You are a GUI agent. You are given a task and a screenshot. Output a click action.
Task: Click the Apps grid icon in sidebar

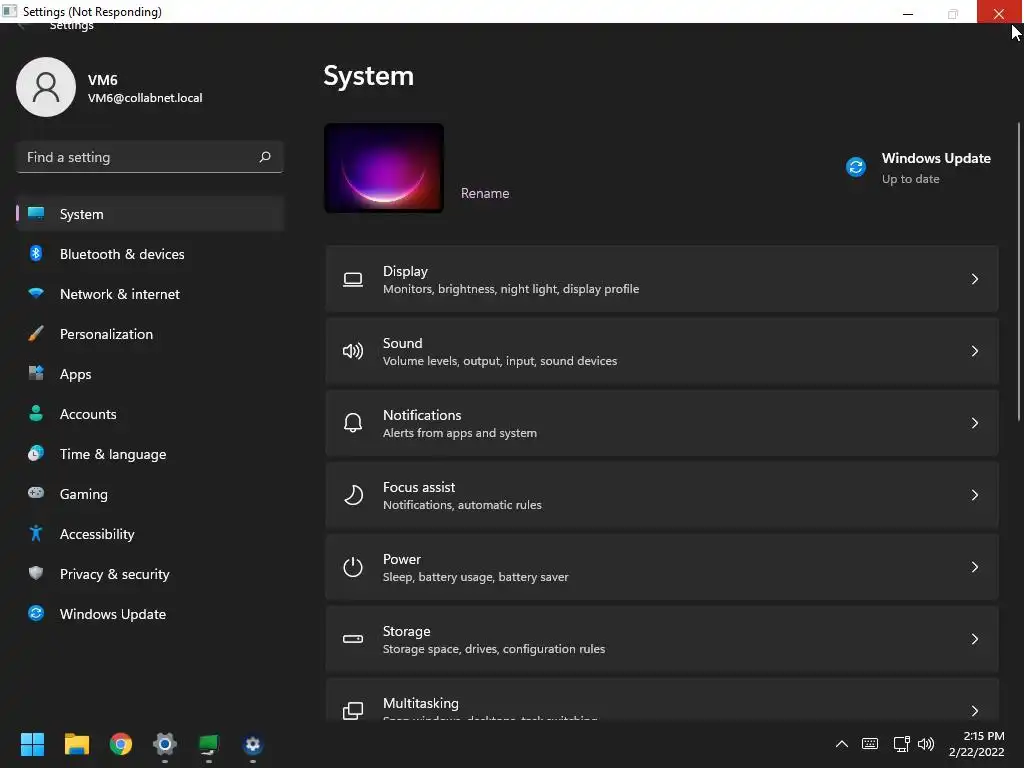coord(36,374)
